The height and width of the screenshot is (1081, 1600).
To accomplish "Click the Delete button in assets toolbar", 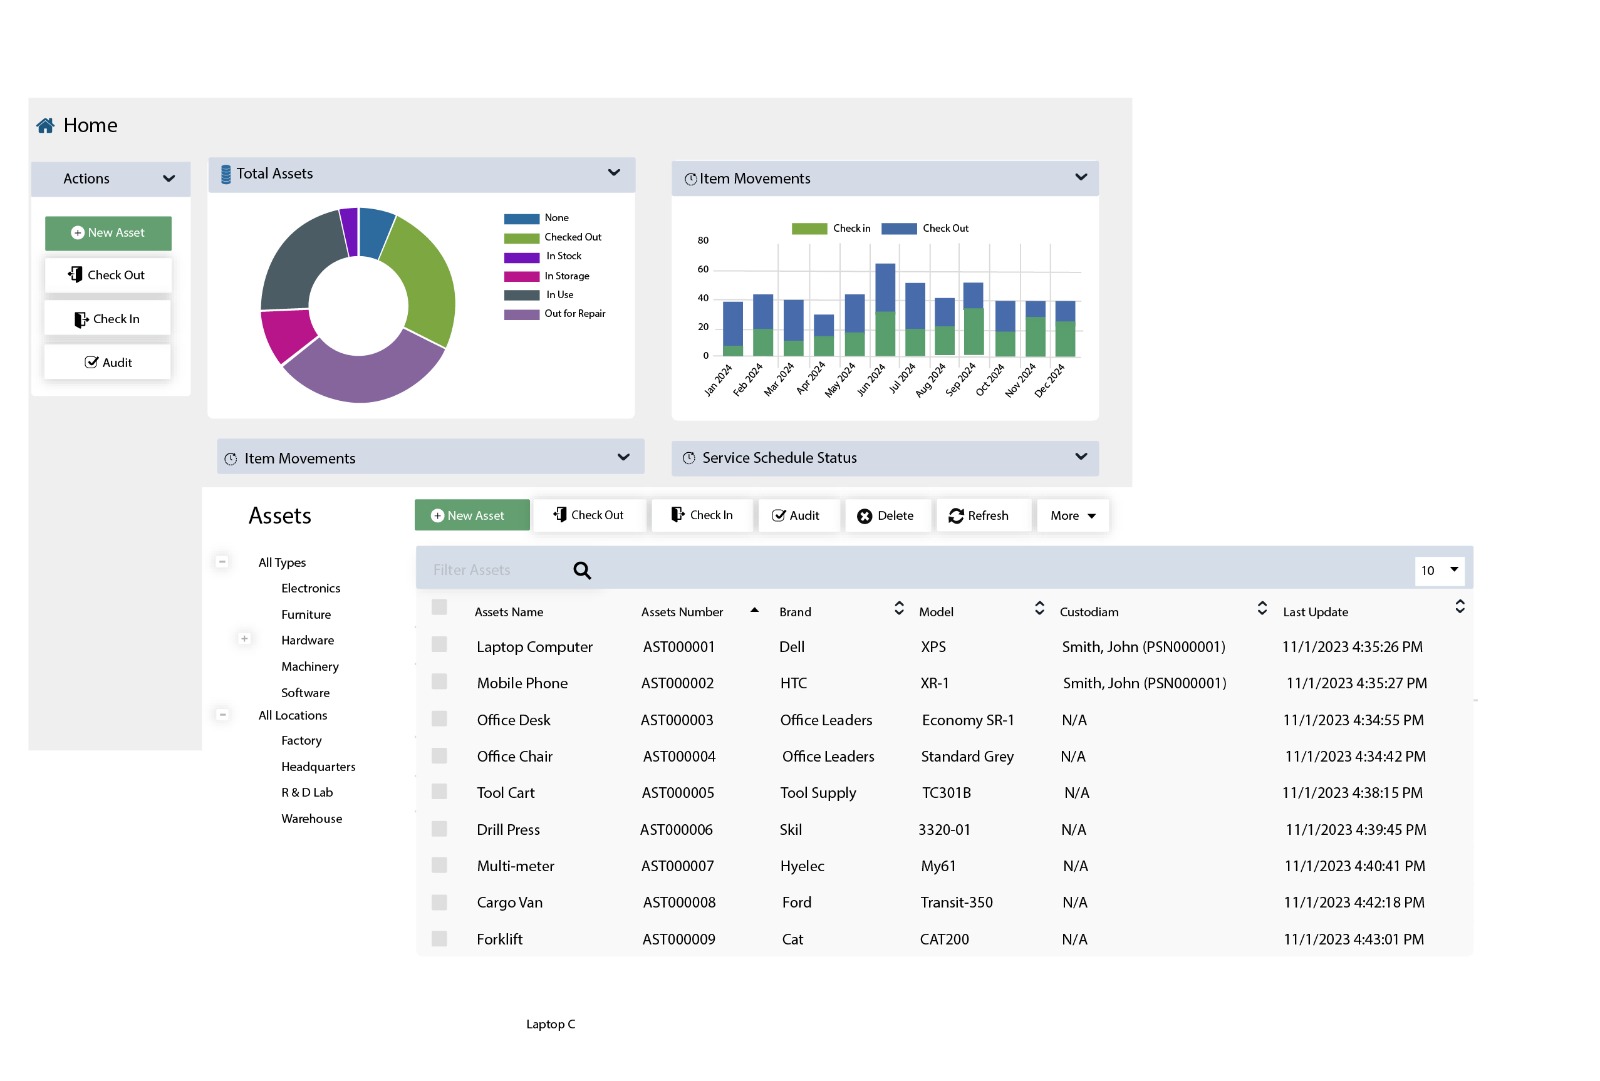I will 886,516.
